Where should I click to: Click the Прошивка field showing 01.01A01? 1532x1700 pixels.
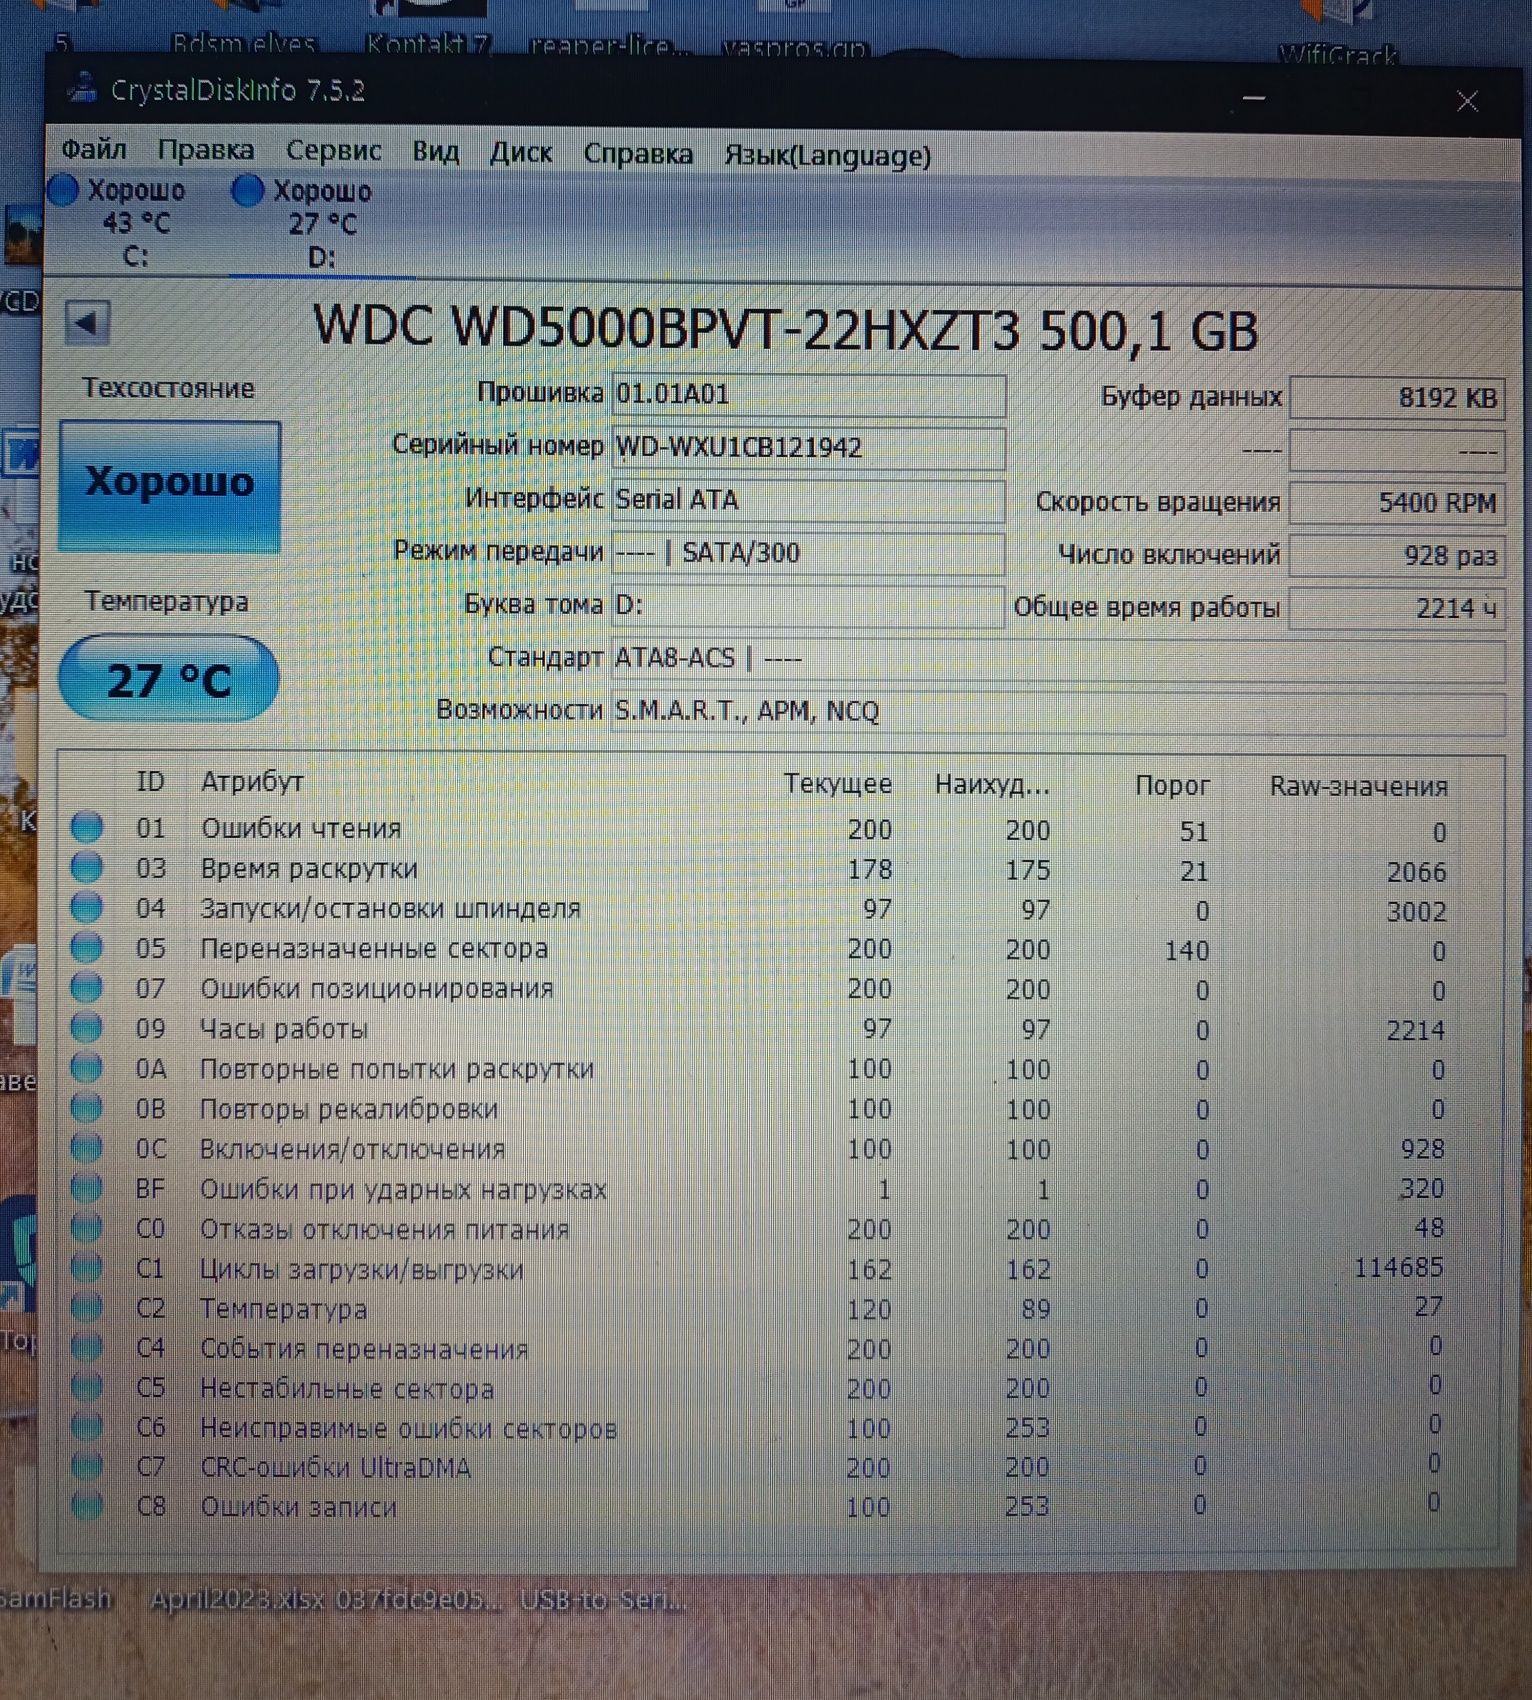808,395
